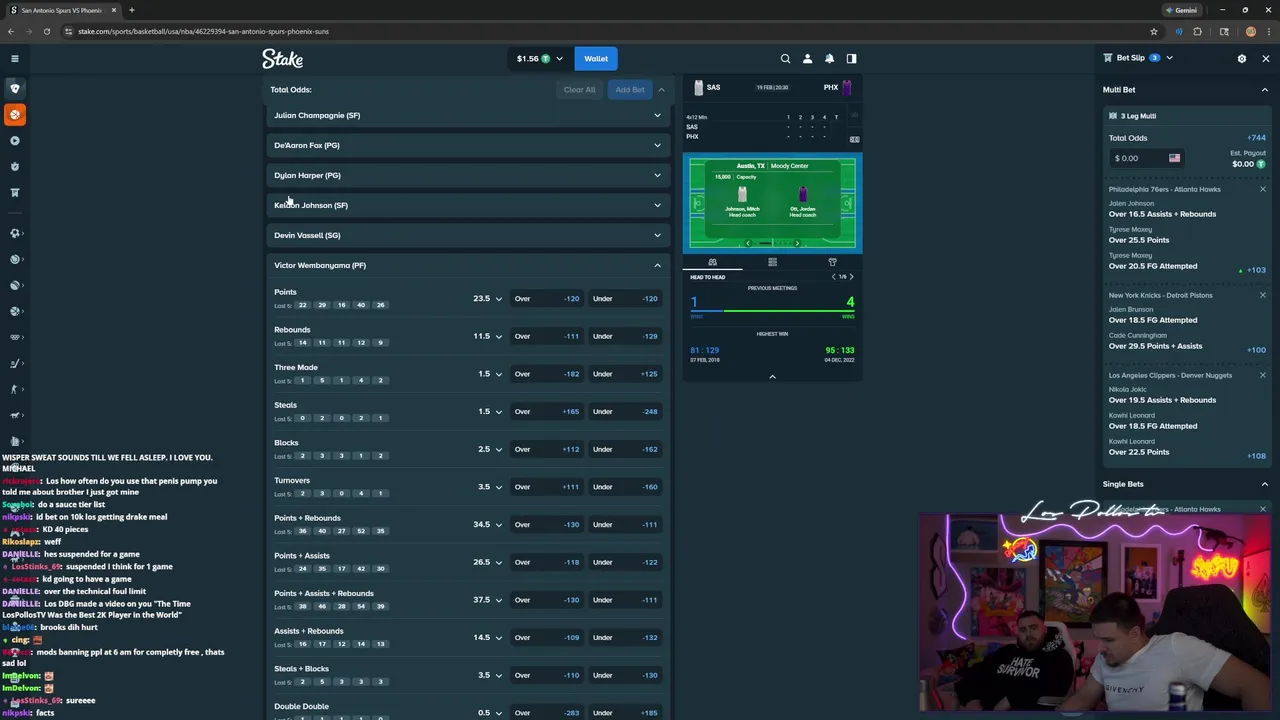The width and height of the screenshot is (1280, 720).
Task: Select the USD flag currency in stake input
Action: point(1174,158)
